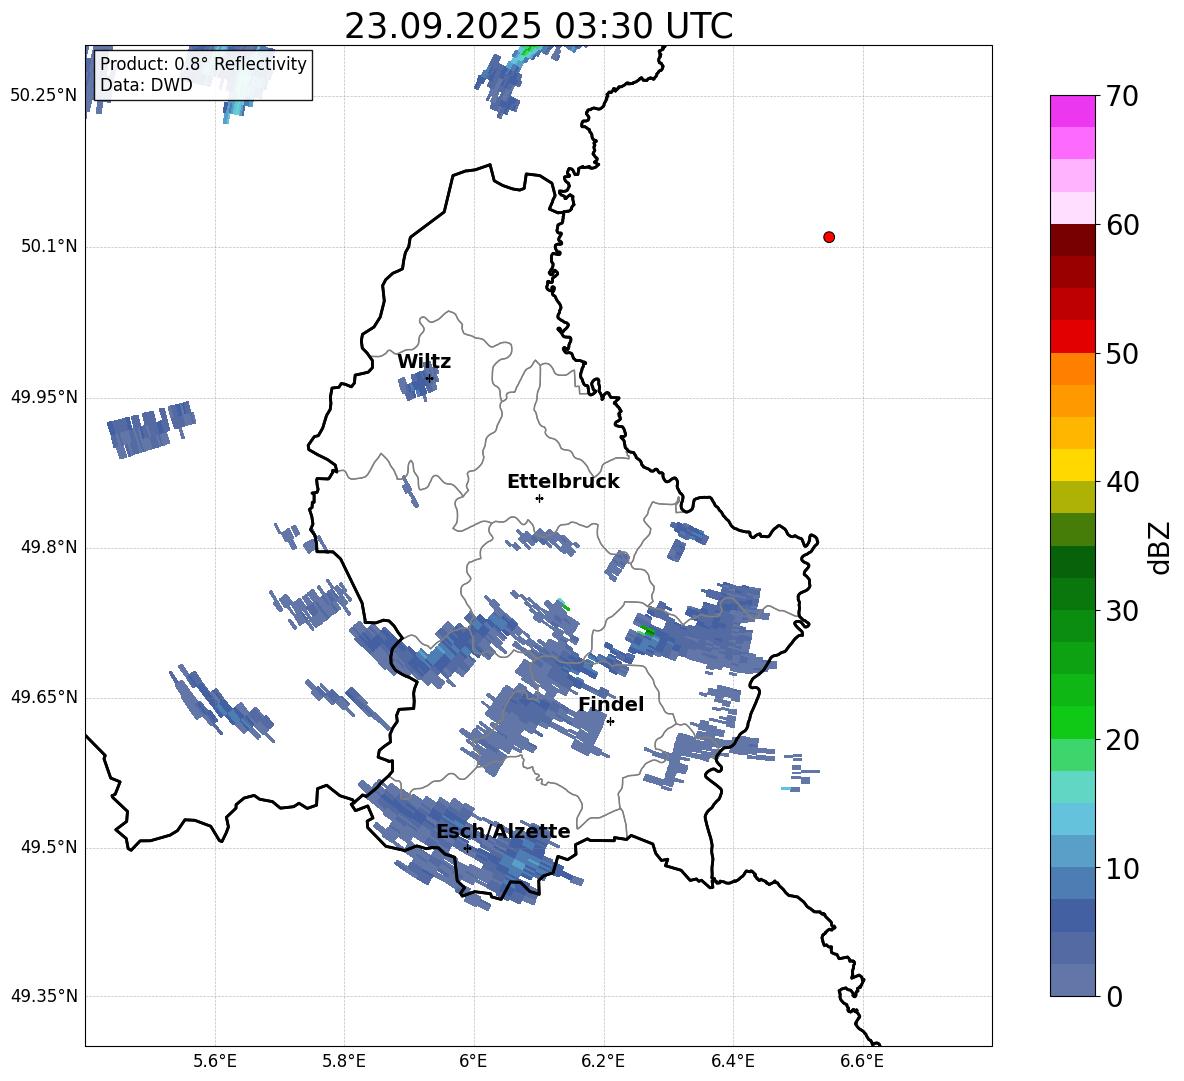Click the red dot radar marker

click(828, 237)
